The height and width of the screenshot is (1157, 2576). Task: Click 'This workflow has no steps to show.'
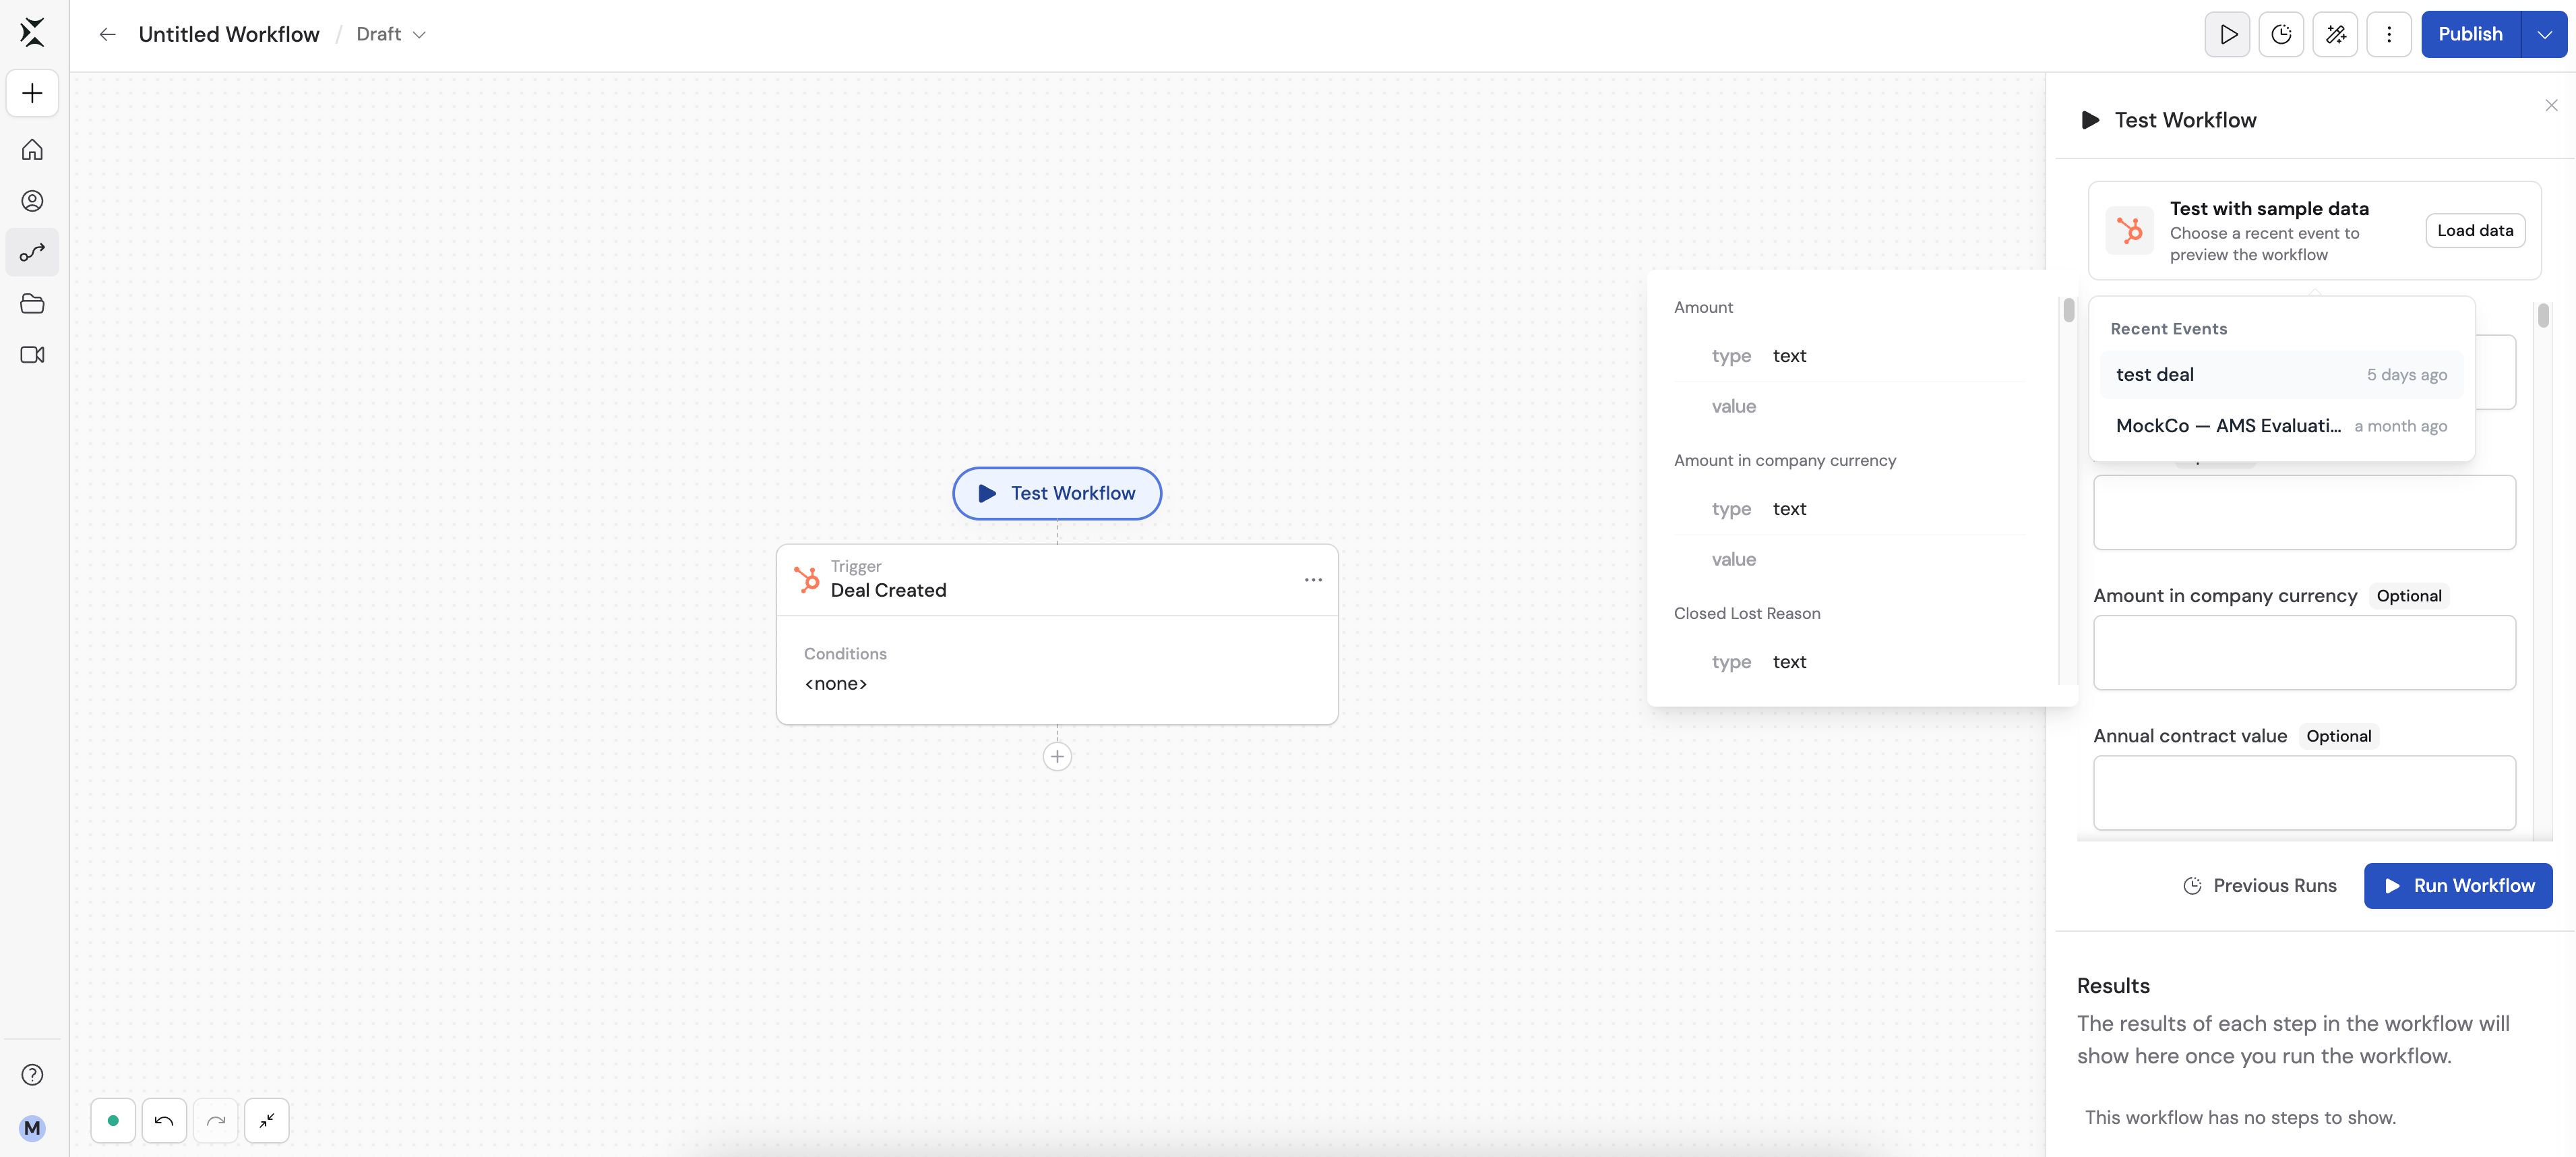[2240, 1118]
